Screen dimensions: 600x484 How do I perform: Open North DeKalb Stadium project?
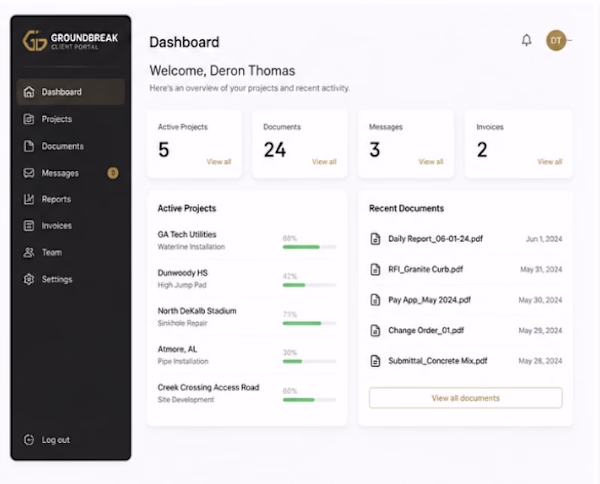tap(197, 311)
